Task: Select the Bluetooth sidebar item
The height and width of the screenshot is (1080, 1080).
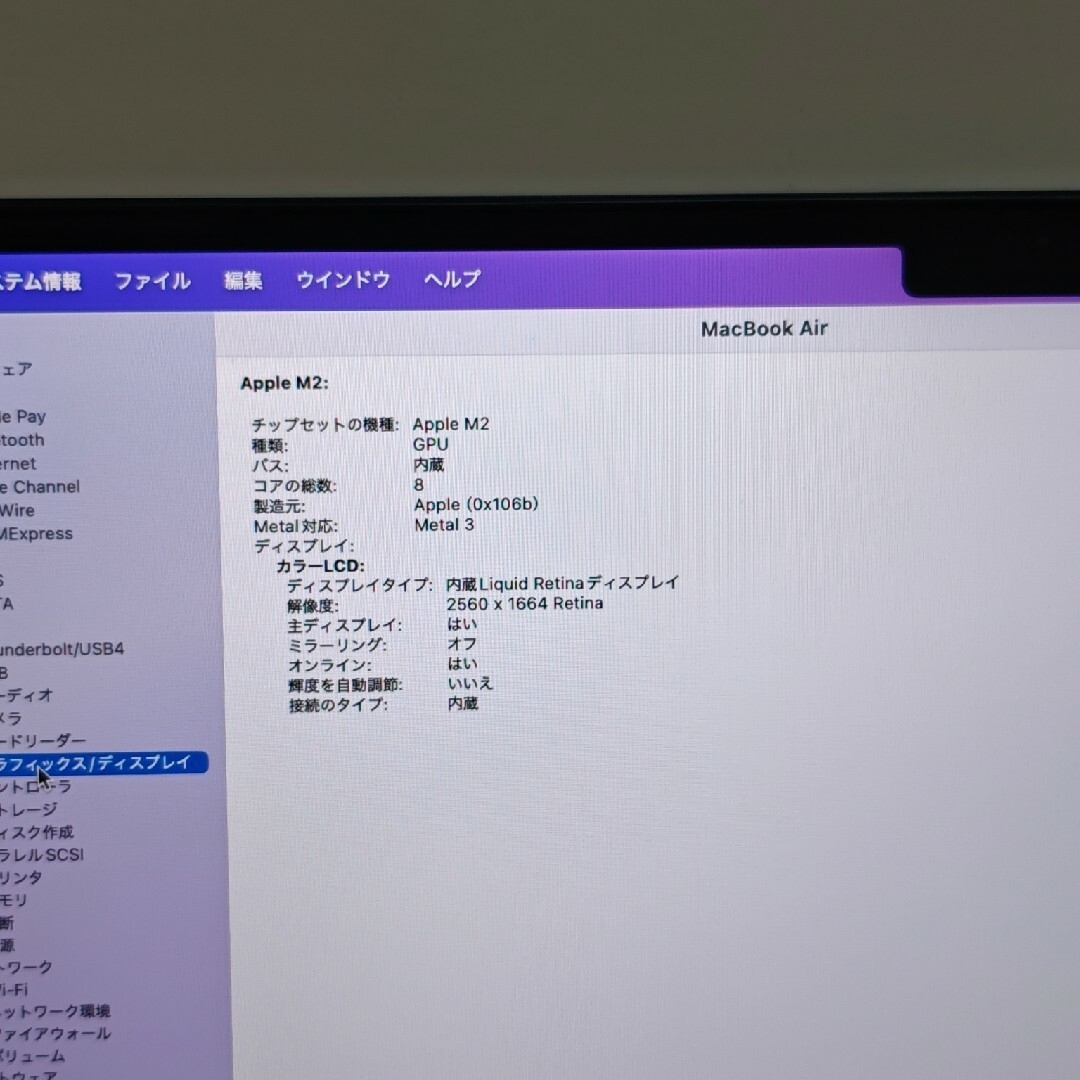Action: (22, 440)
